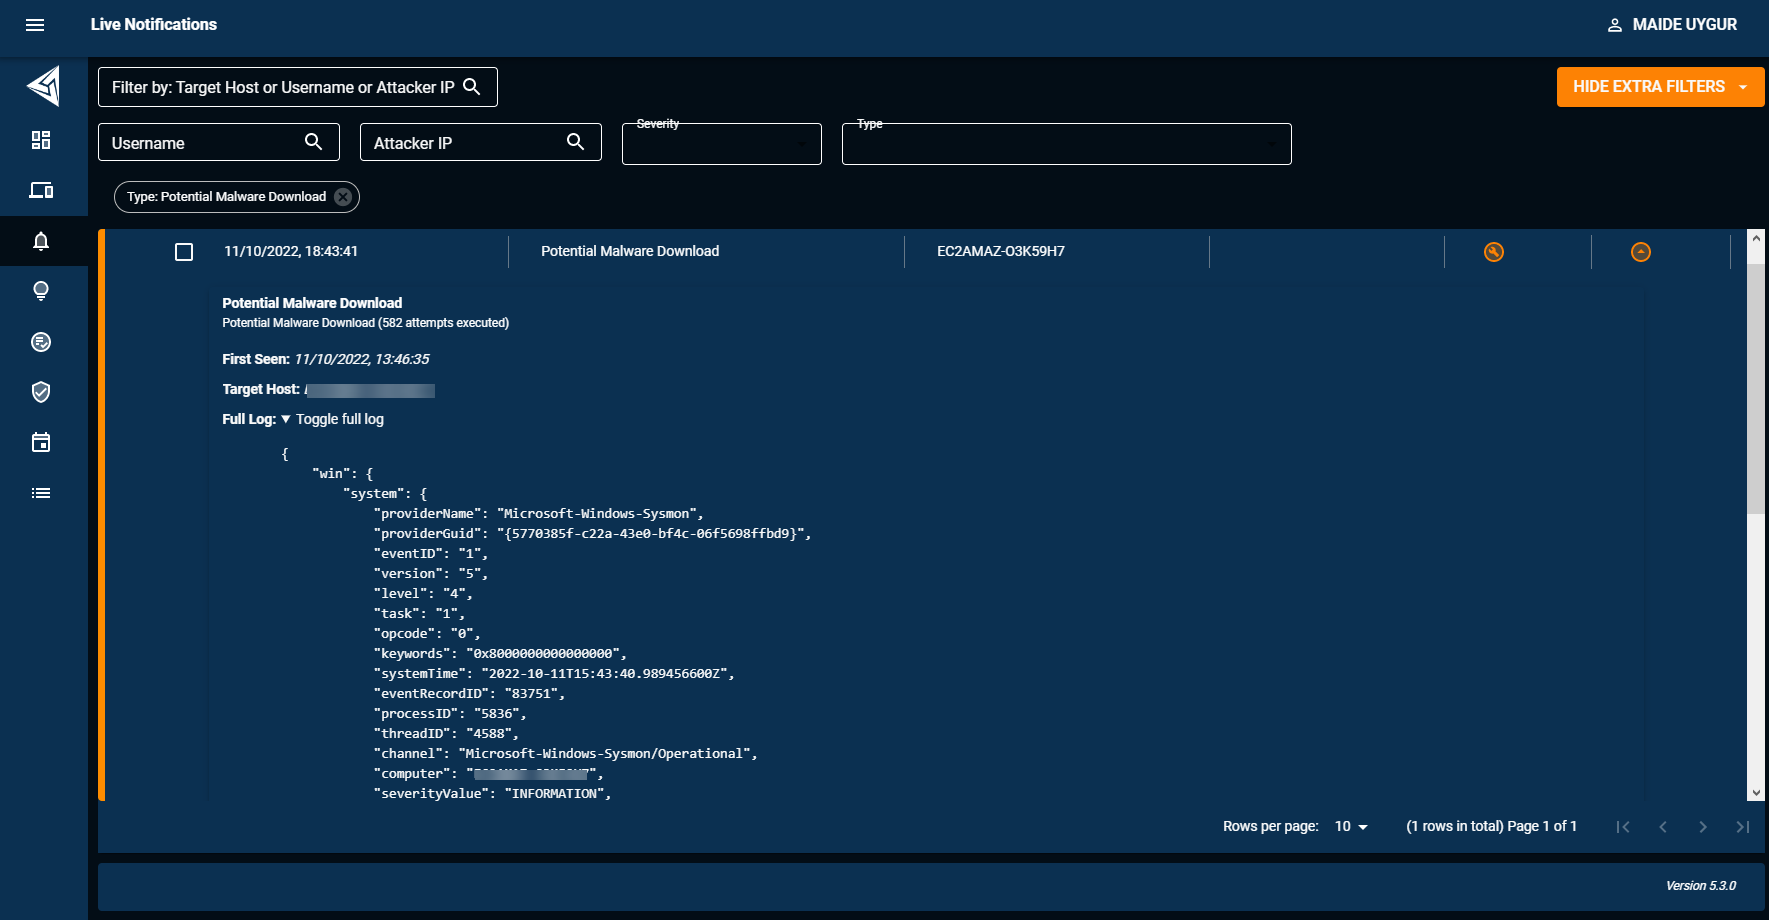The image size is (1769, 920).
Task: Go to last page pagination icon
Action: pyautogui.click(x=1743, y=827)
